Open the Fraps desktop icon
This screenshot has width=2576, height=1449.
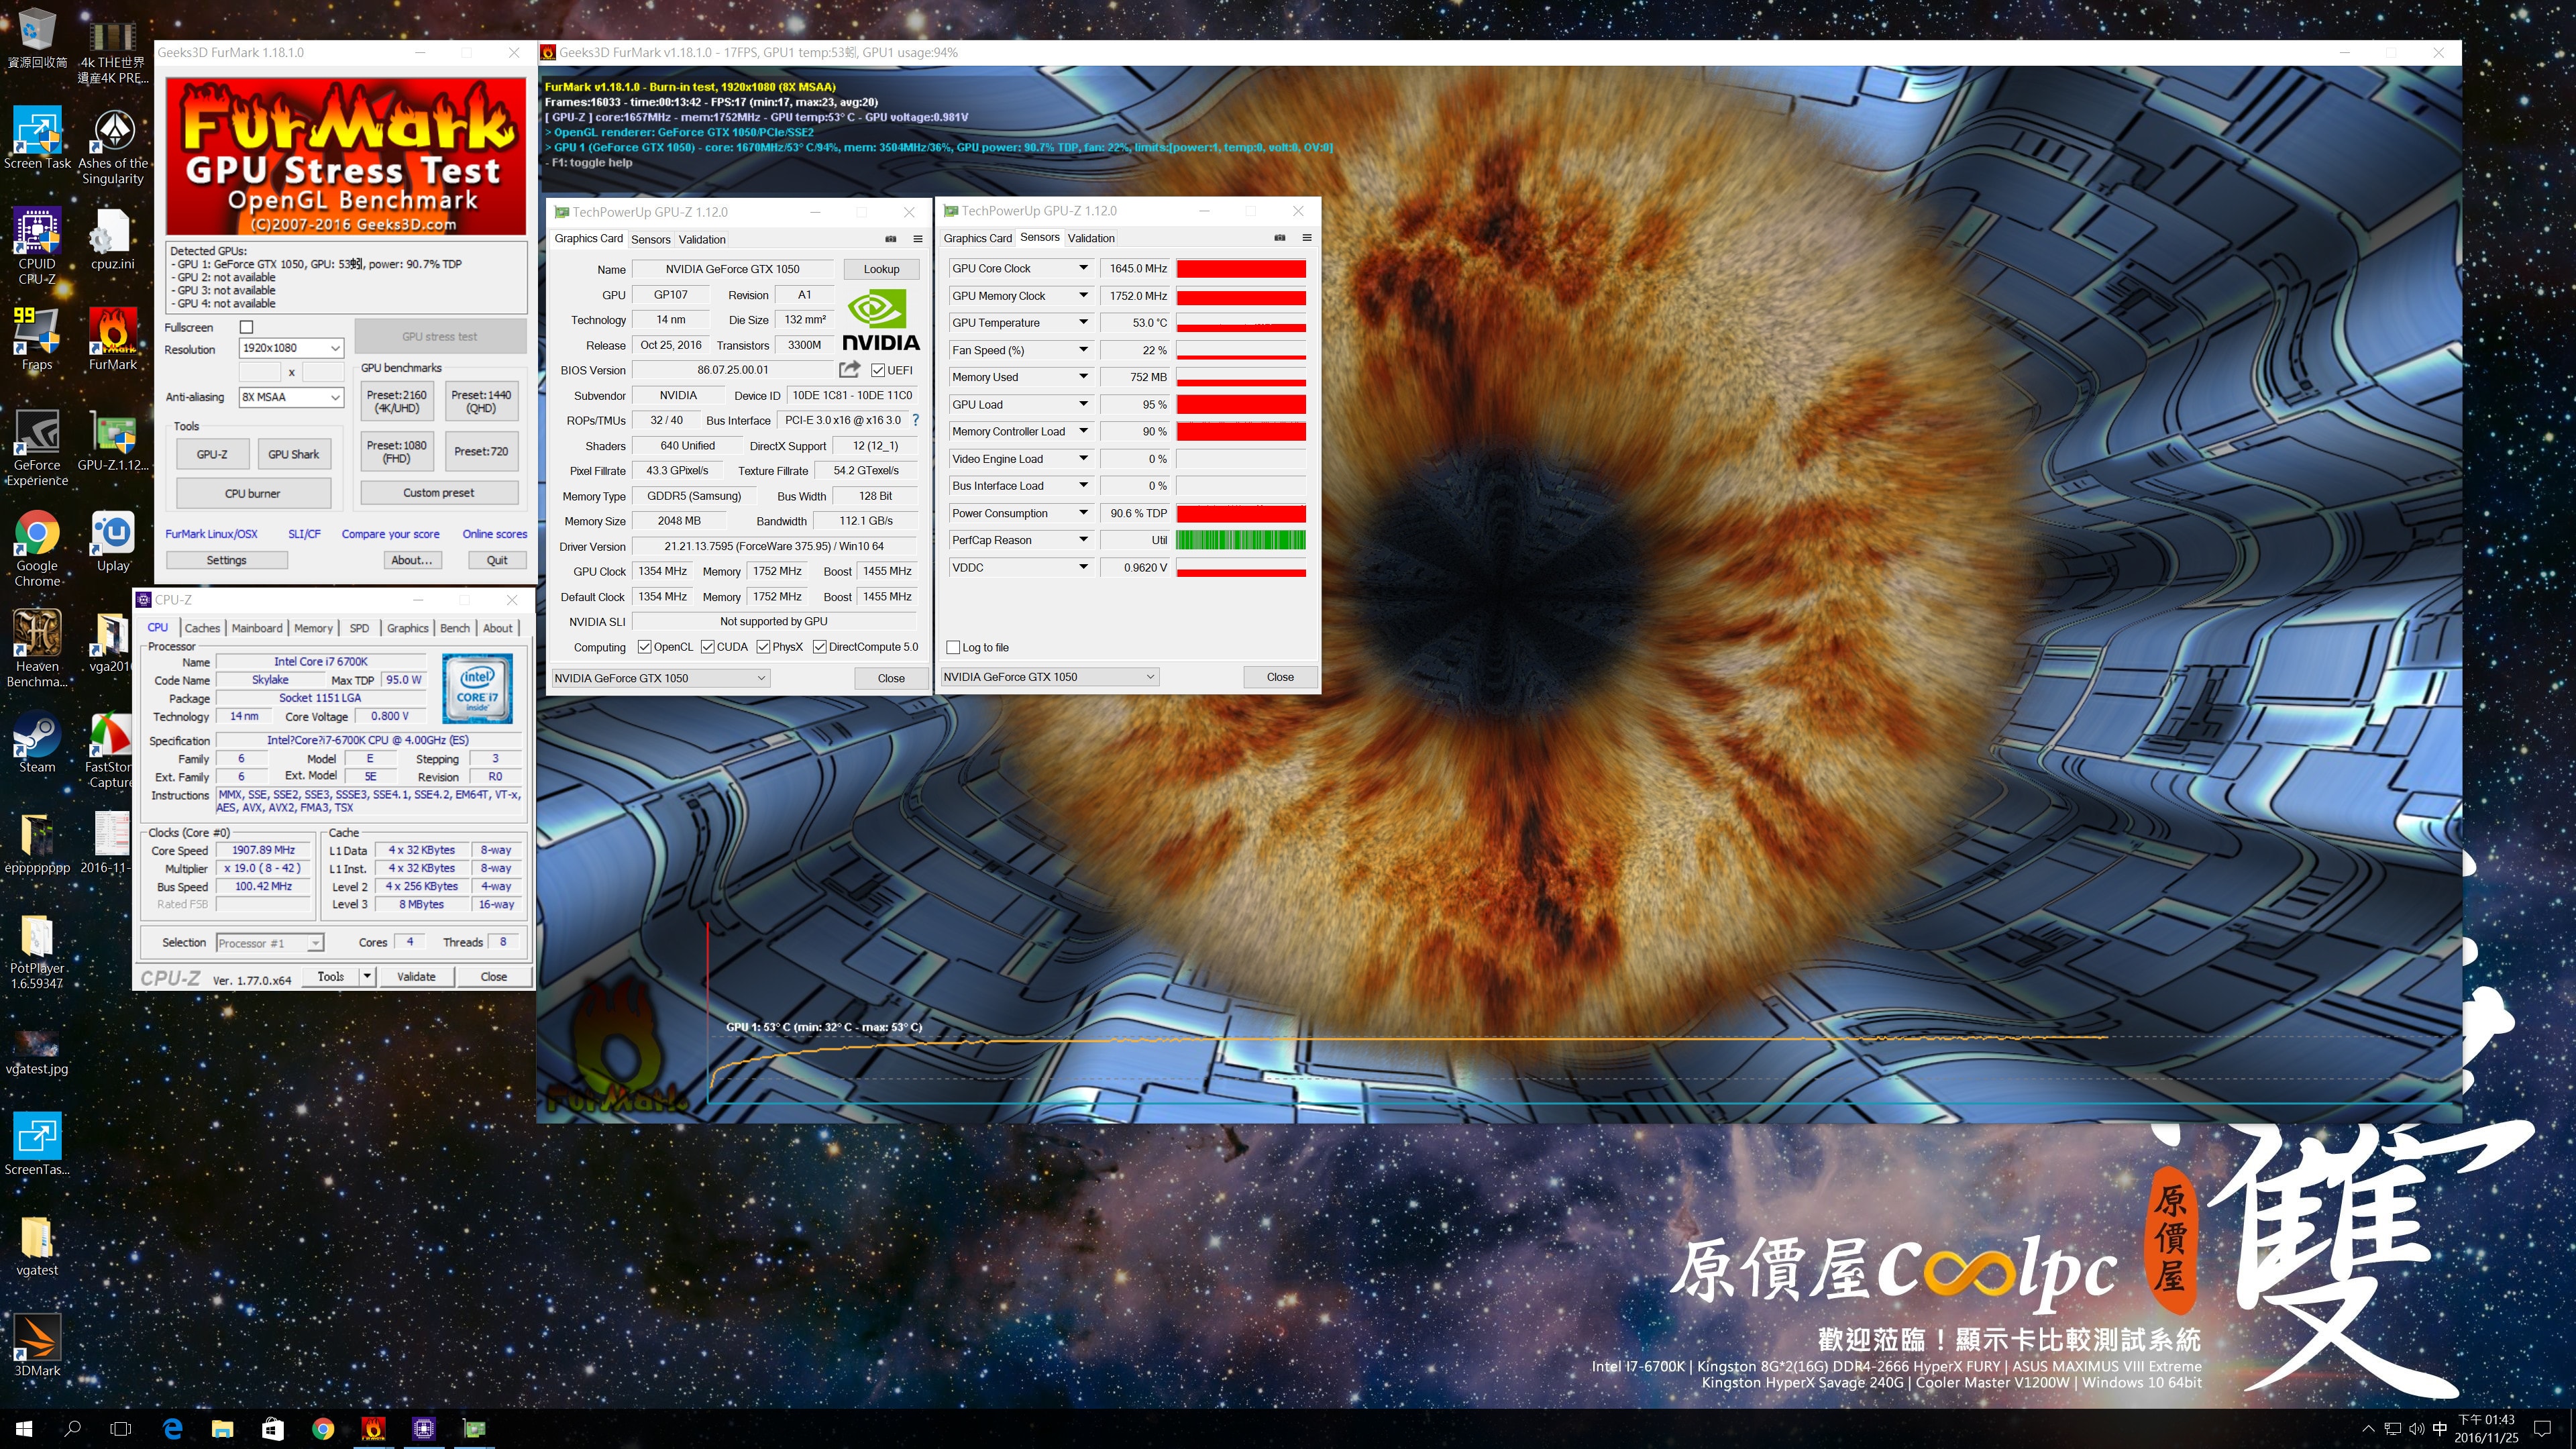tap(37, 339)
